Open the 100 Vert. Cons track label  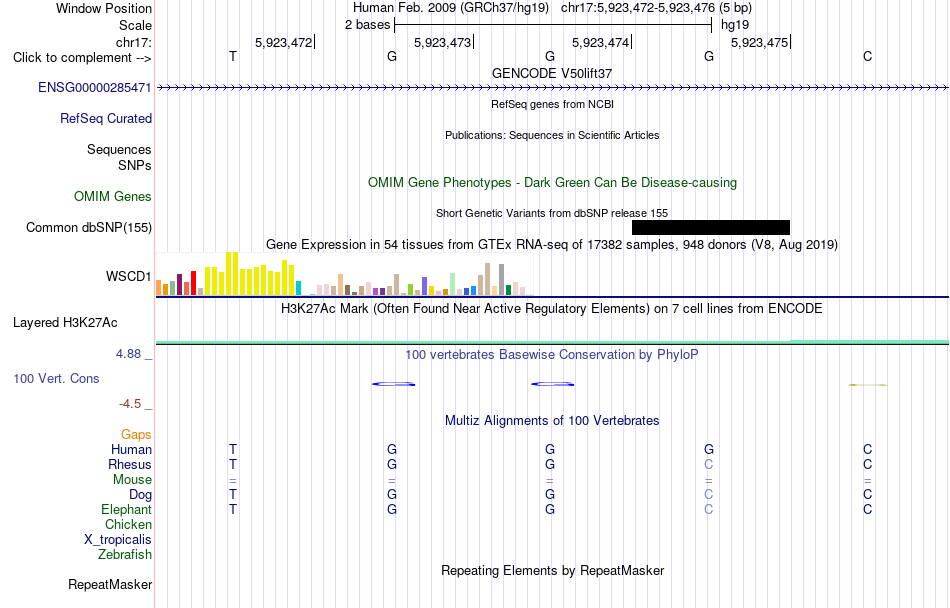pyautogui.click(x=56, y=378)
